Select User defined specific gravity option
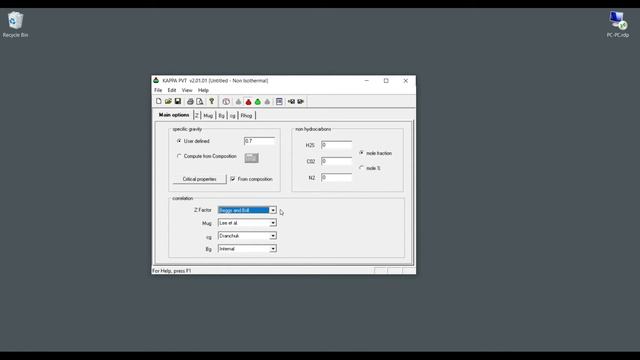Image resolution: width=640 pixels, height=360 pixels. [179, 141]
